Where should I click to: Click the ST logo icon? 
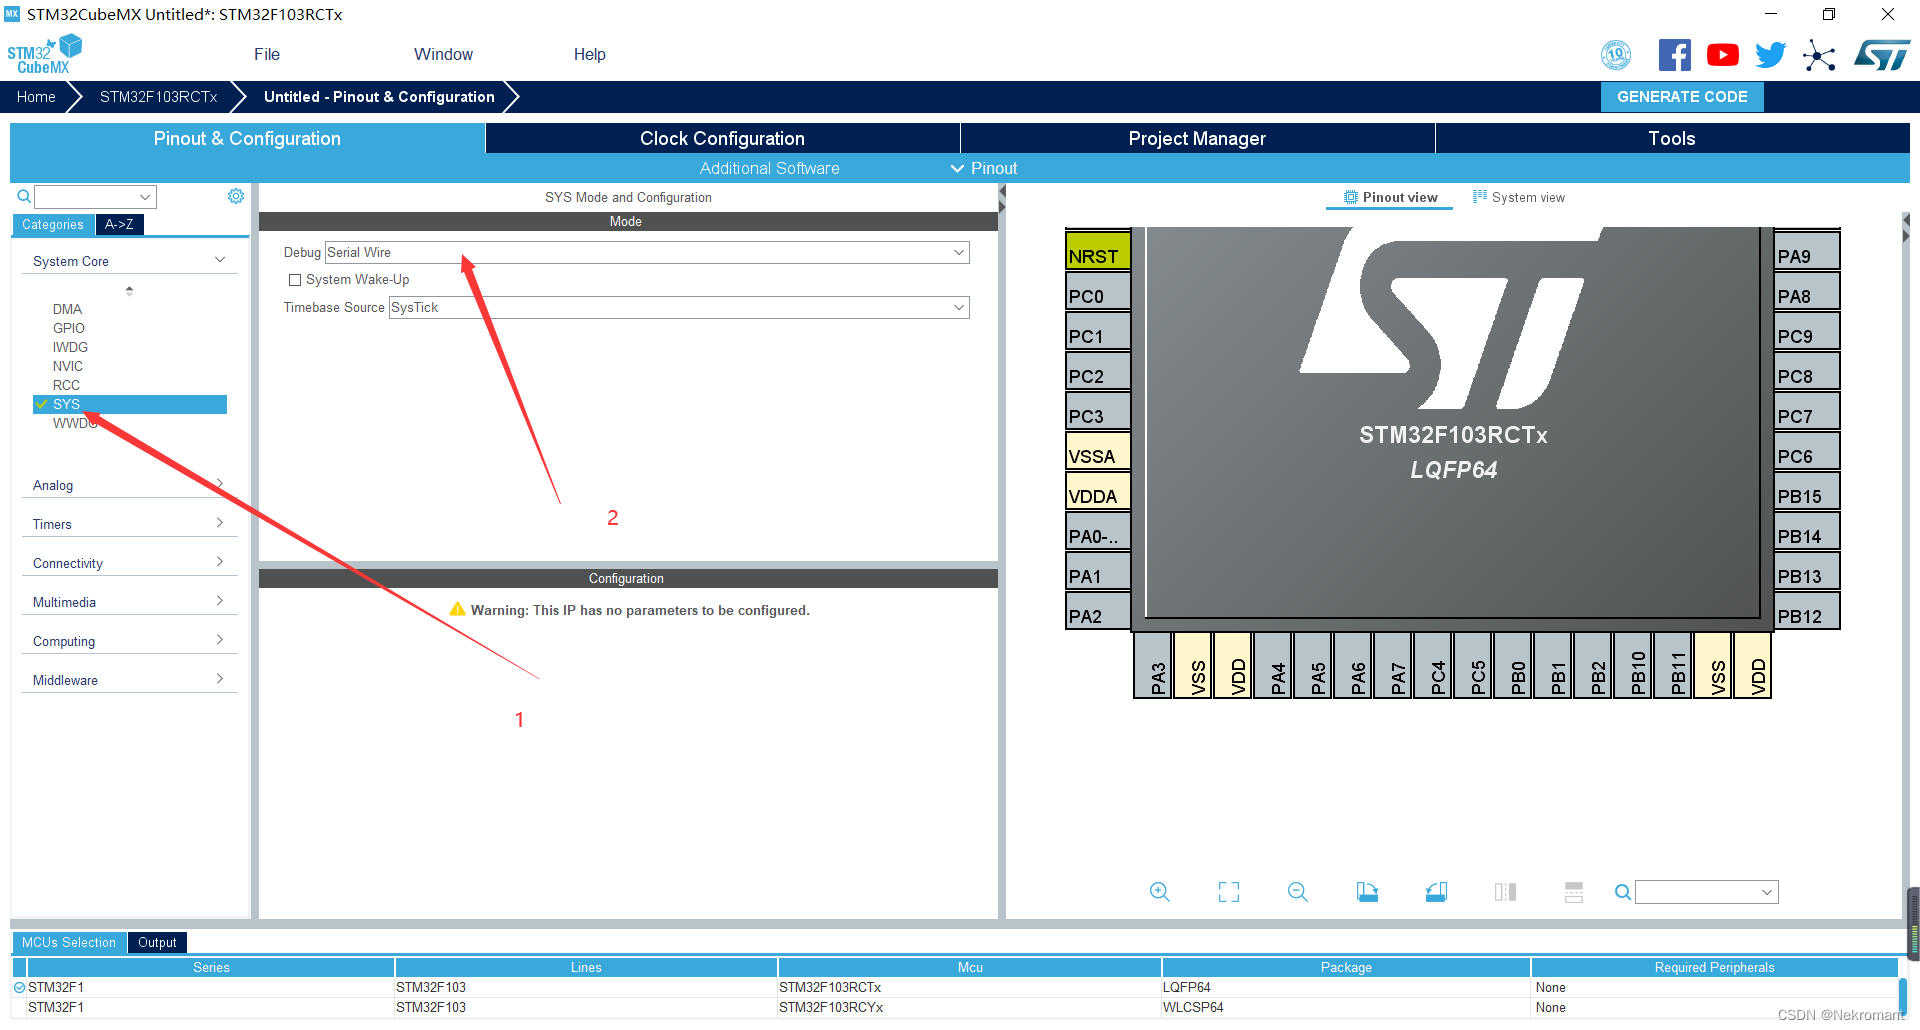click(1882, 55)
